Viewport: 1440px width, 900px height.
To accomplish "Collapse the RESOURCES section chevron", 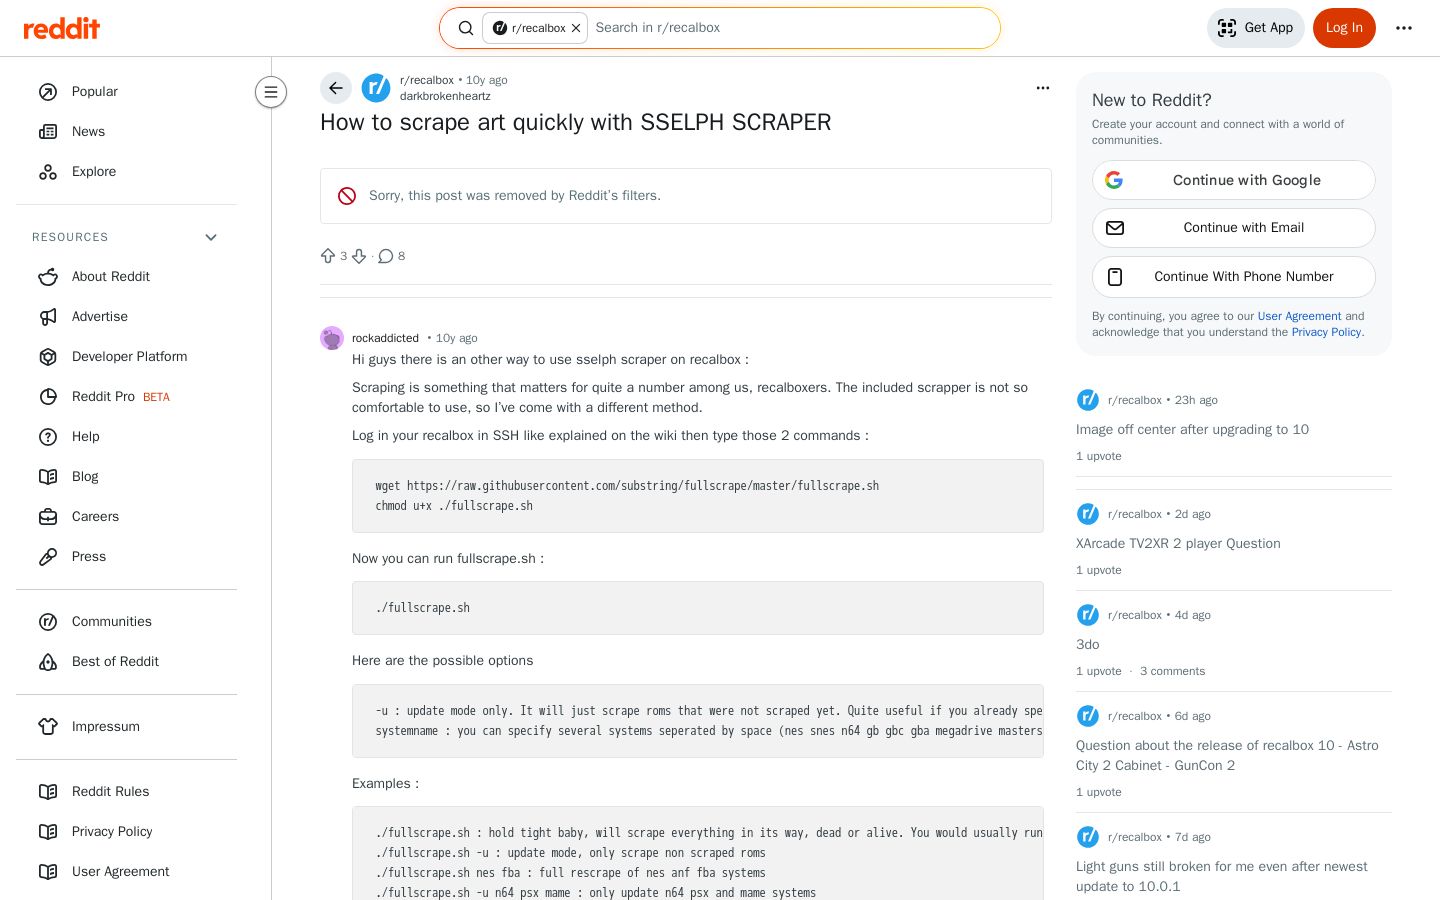I will tap(211, 237).
